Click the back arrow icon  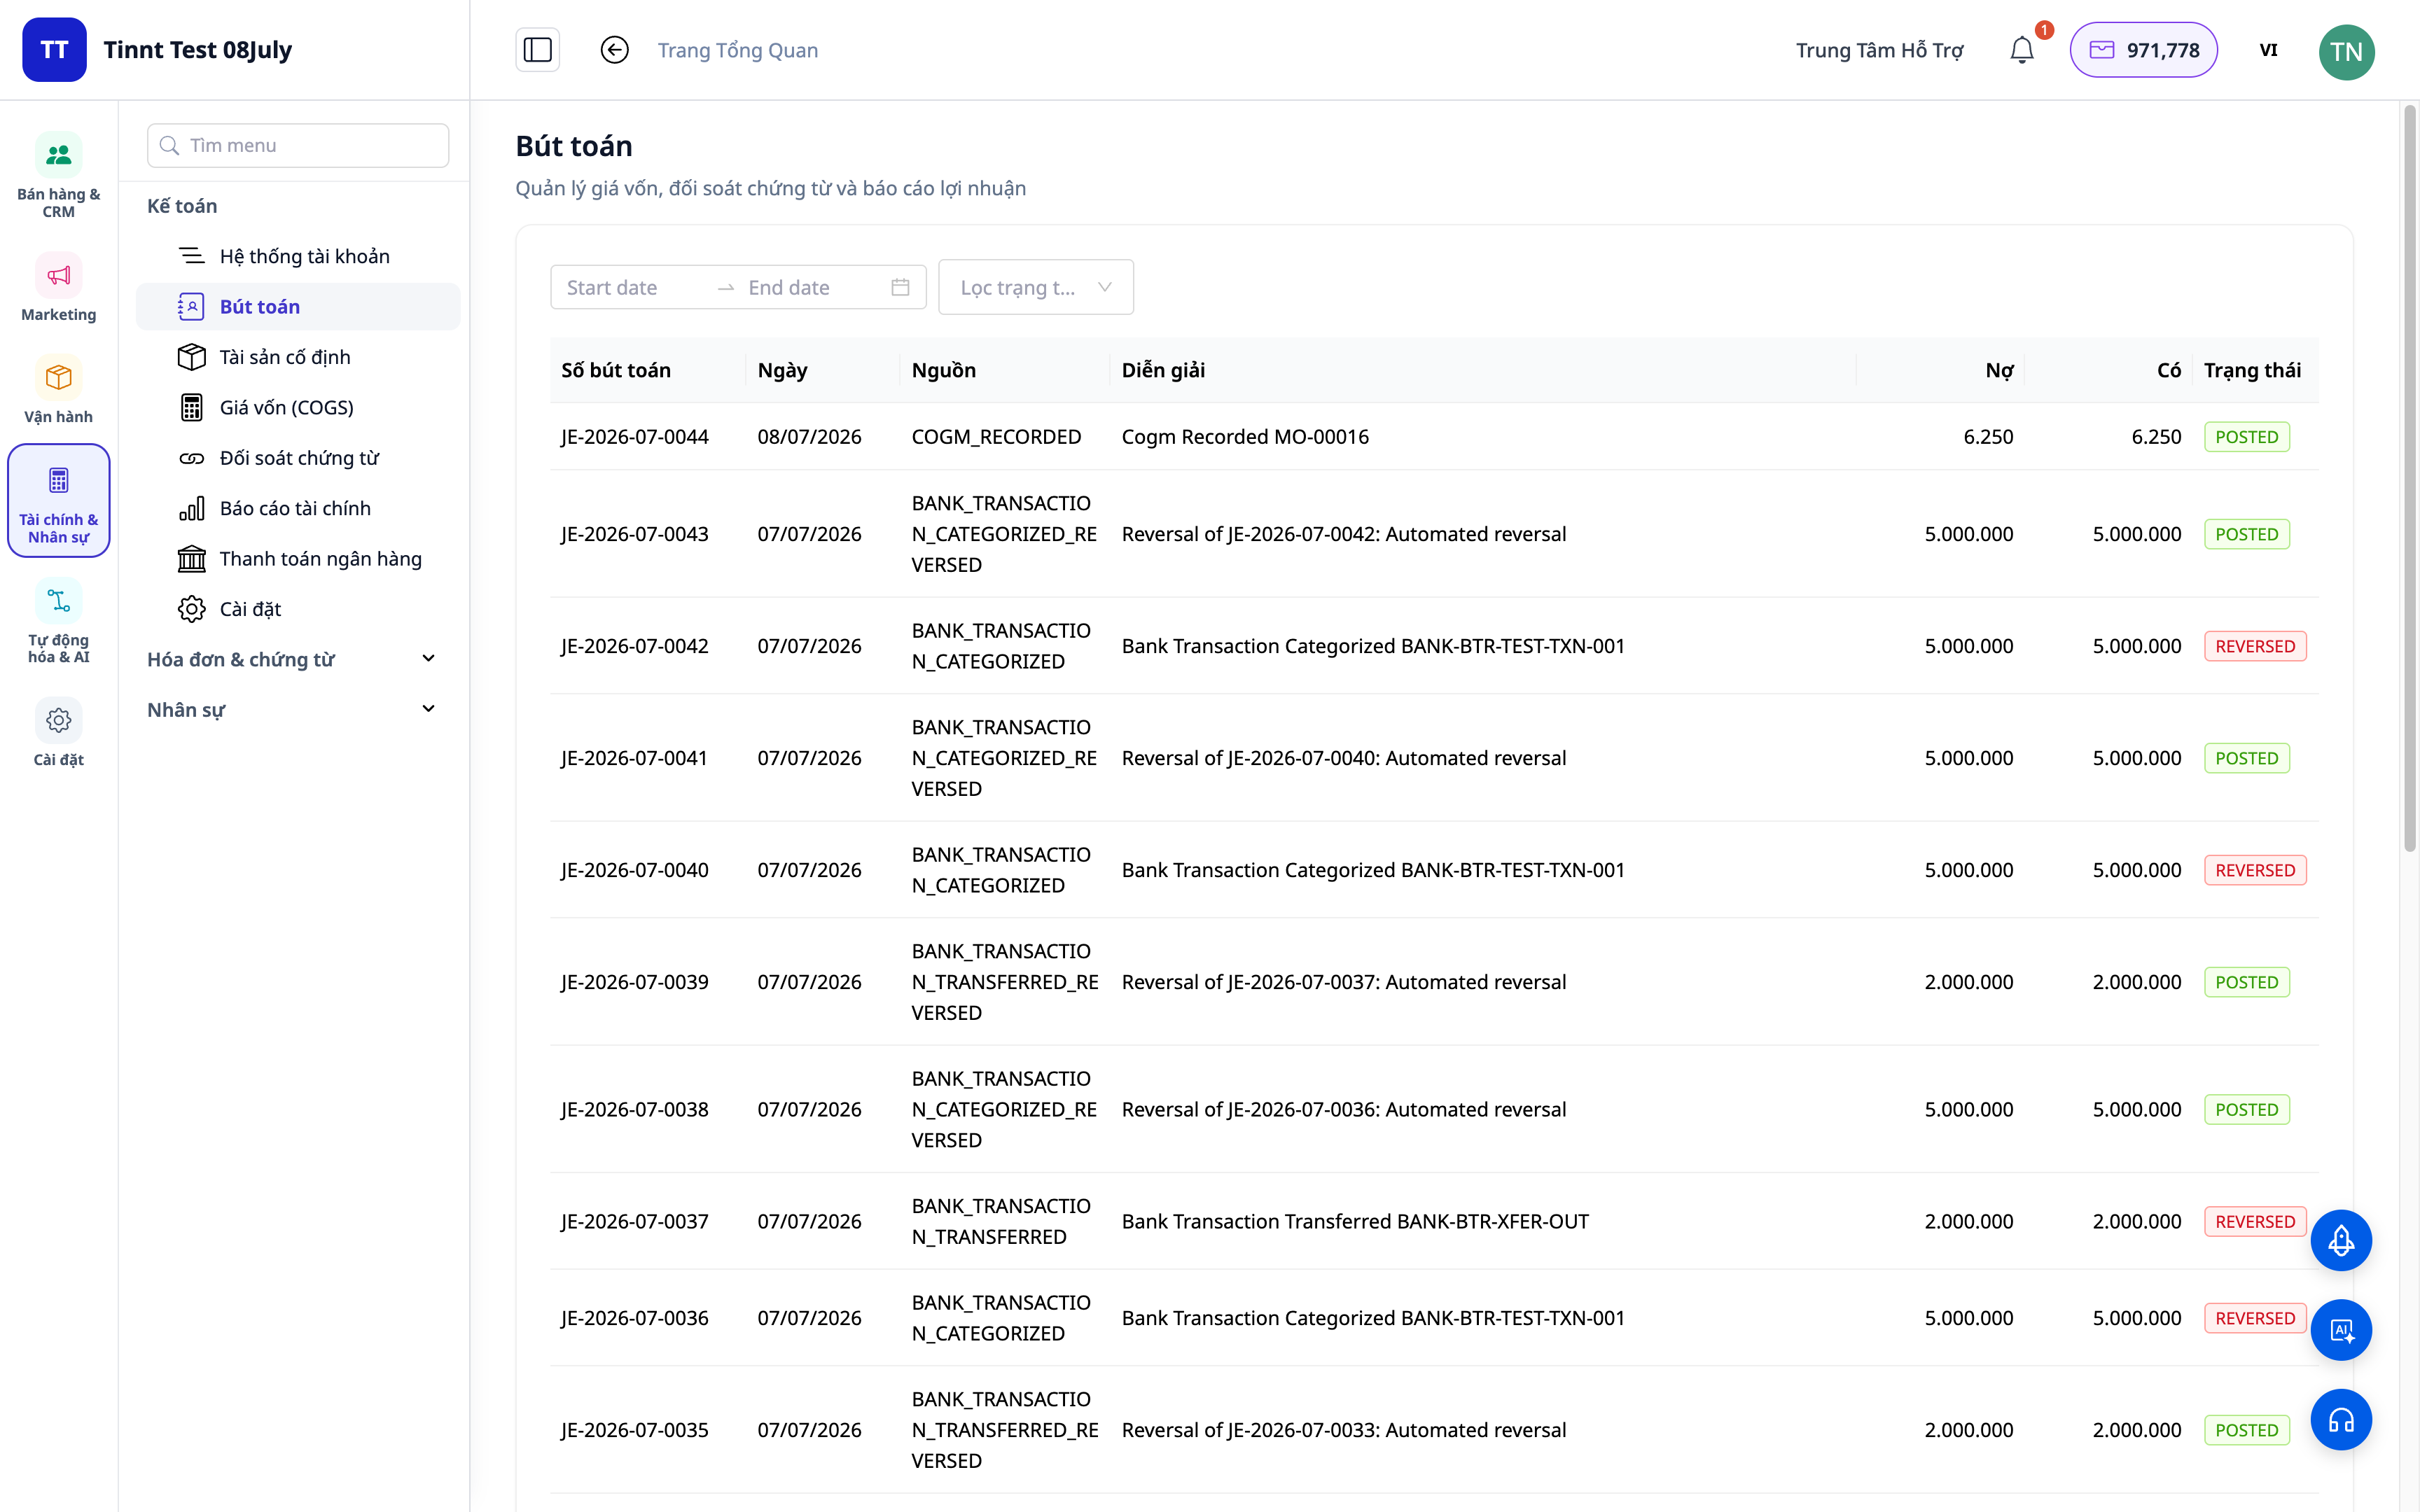614,50
